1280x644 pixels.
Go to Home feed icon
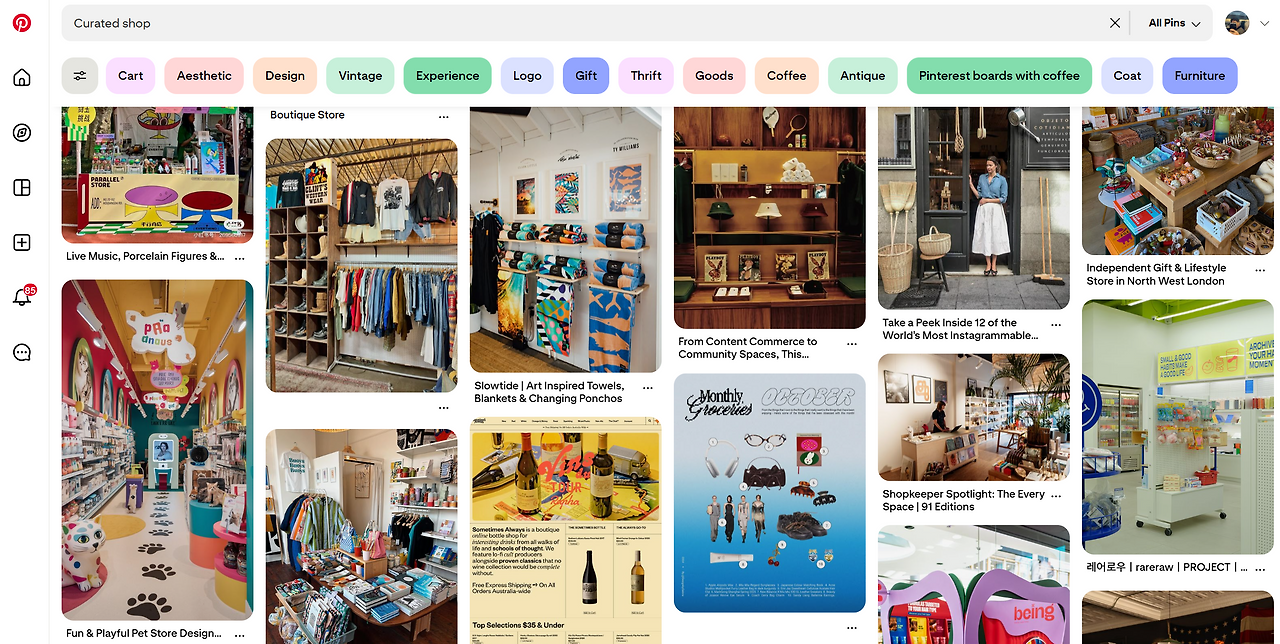pyautogui.click(x=22, y=78)
